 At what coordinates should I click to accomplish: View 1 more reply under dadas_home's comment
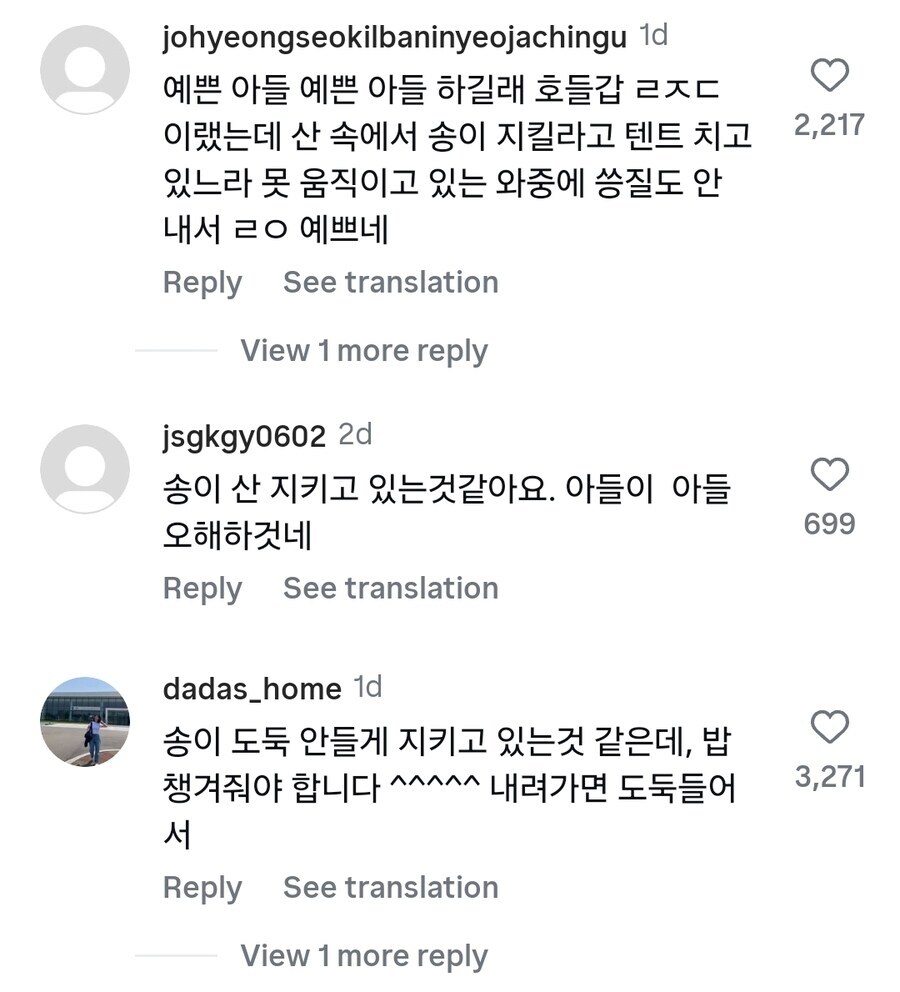tap(362, 955)
